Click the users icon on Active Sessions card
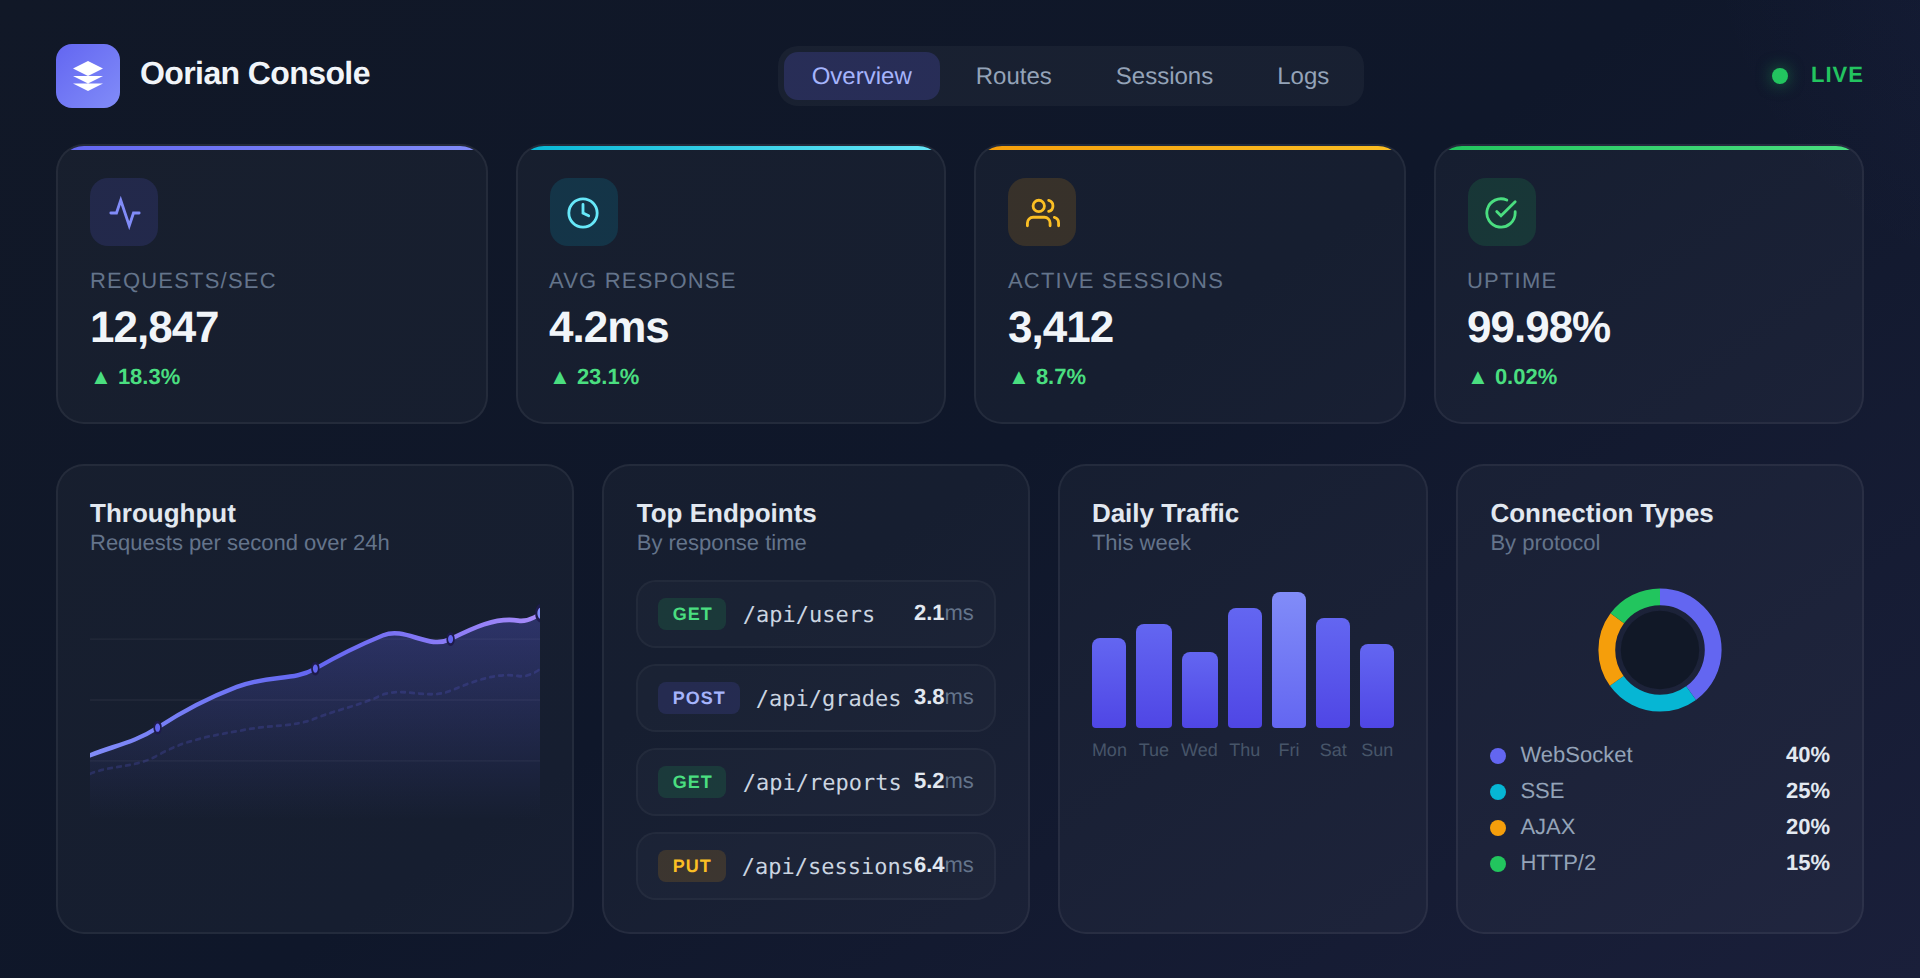 pos(1041,211)
